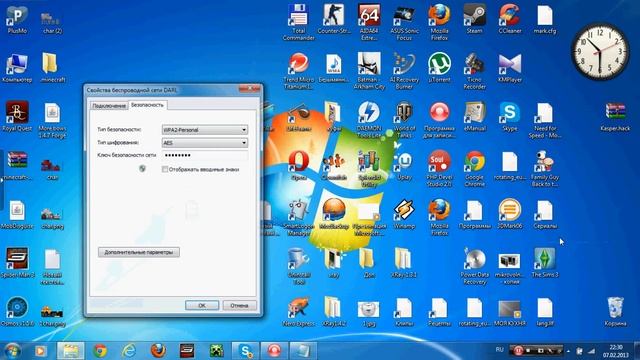Select the Winamp desktop icon

click(x=404, y=215)
